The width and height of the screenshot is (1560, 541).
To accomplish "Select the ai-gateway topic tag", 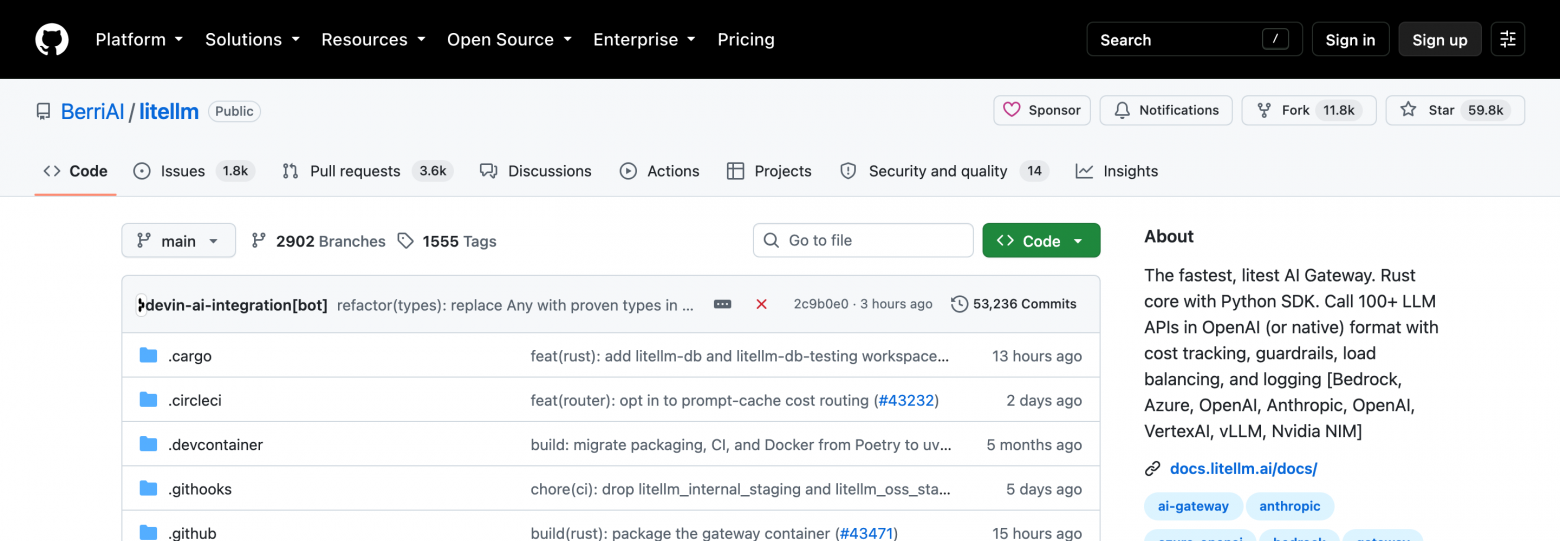I will point(1193,506).
